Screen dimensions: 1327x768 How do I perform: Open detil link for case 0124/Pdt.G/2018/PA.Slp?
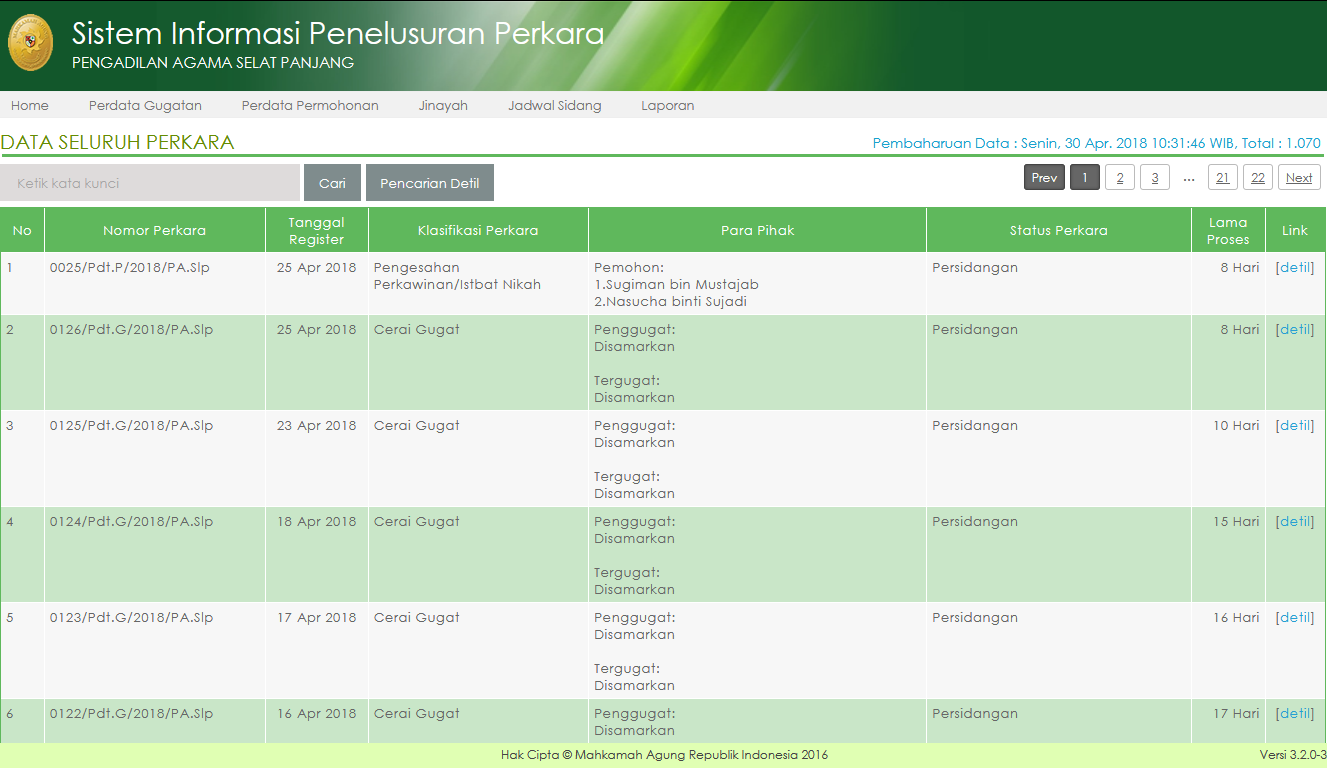coord(1295,522)
